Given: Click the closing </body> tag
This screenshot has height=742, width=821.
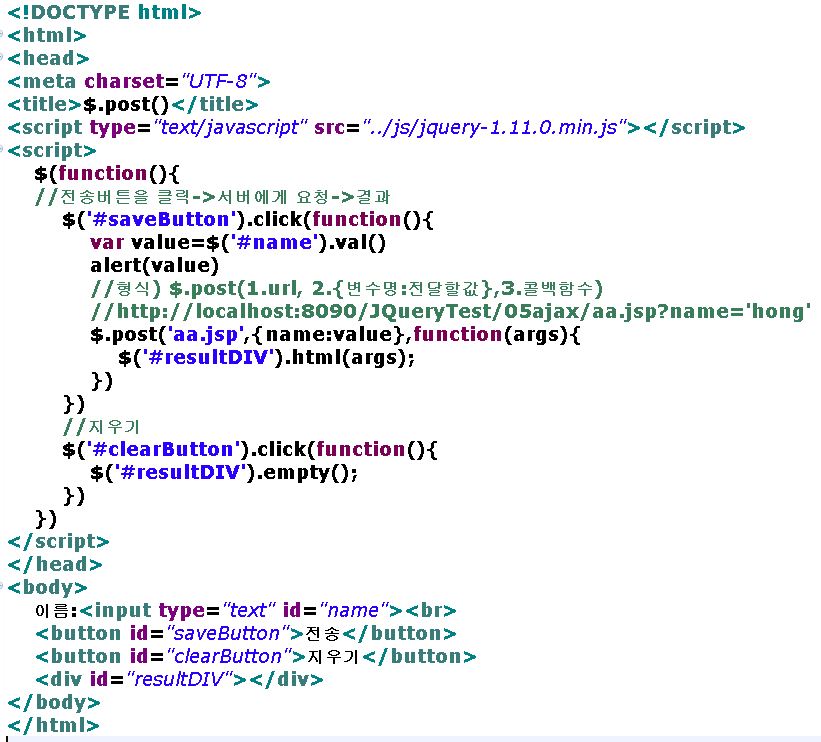Looking at the screenshot, I should 53,703.
